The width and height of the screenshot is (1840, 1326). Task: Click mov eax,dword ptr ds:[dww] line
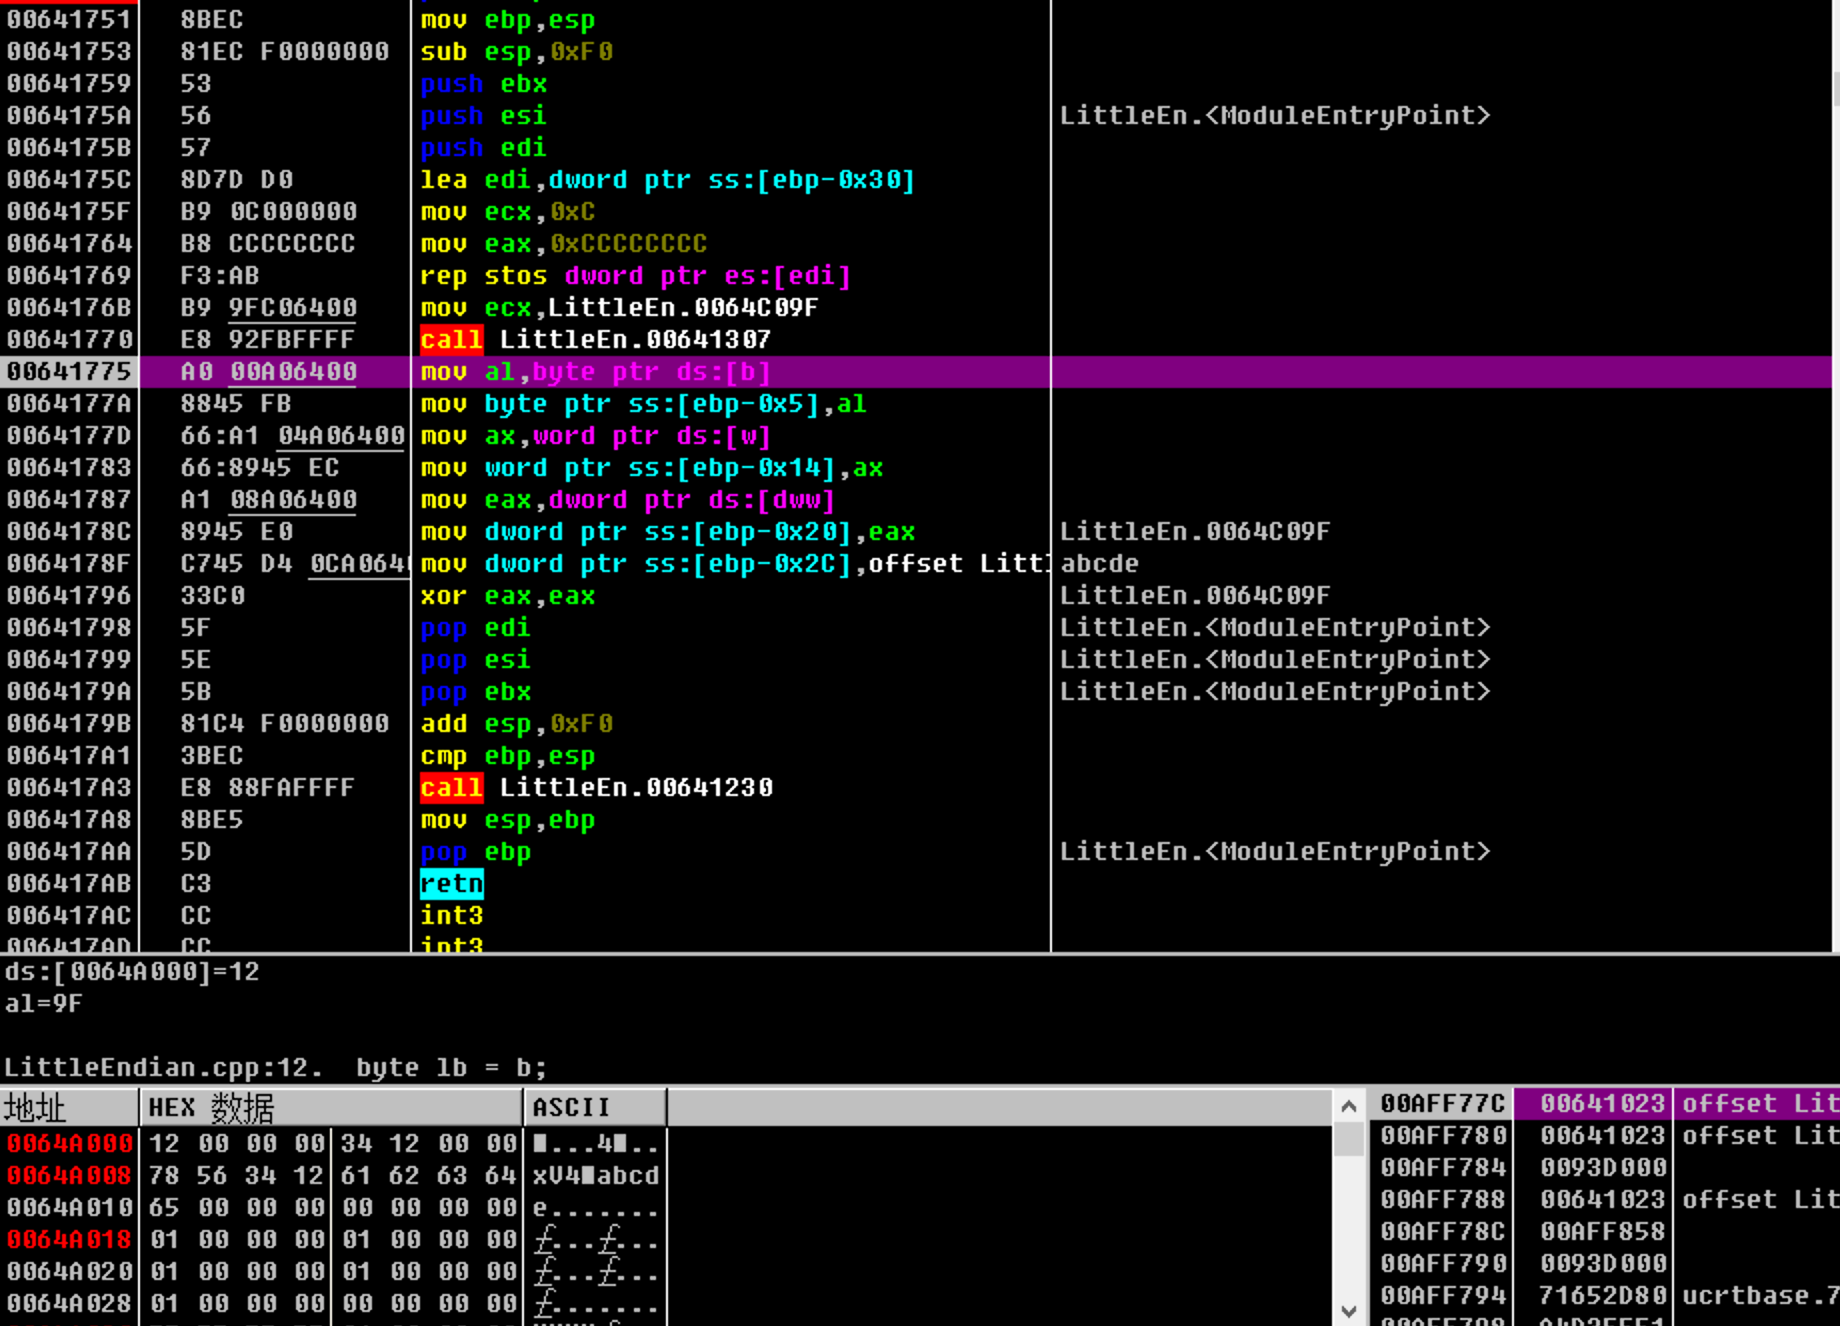(627, 500)
